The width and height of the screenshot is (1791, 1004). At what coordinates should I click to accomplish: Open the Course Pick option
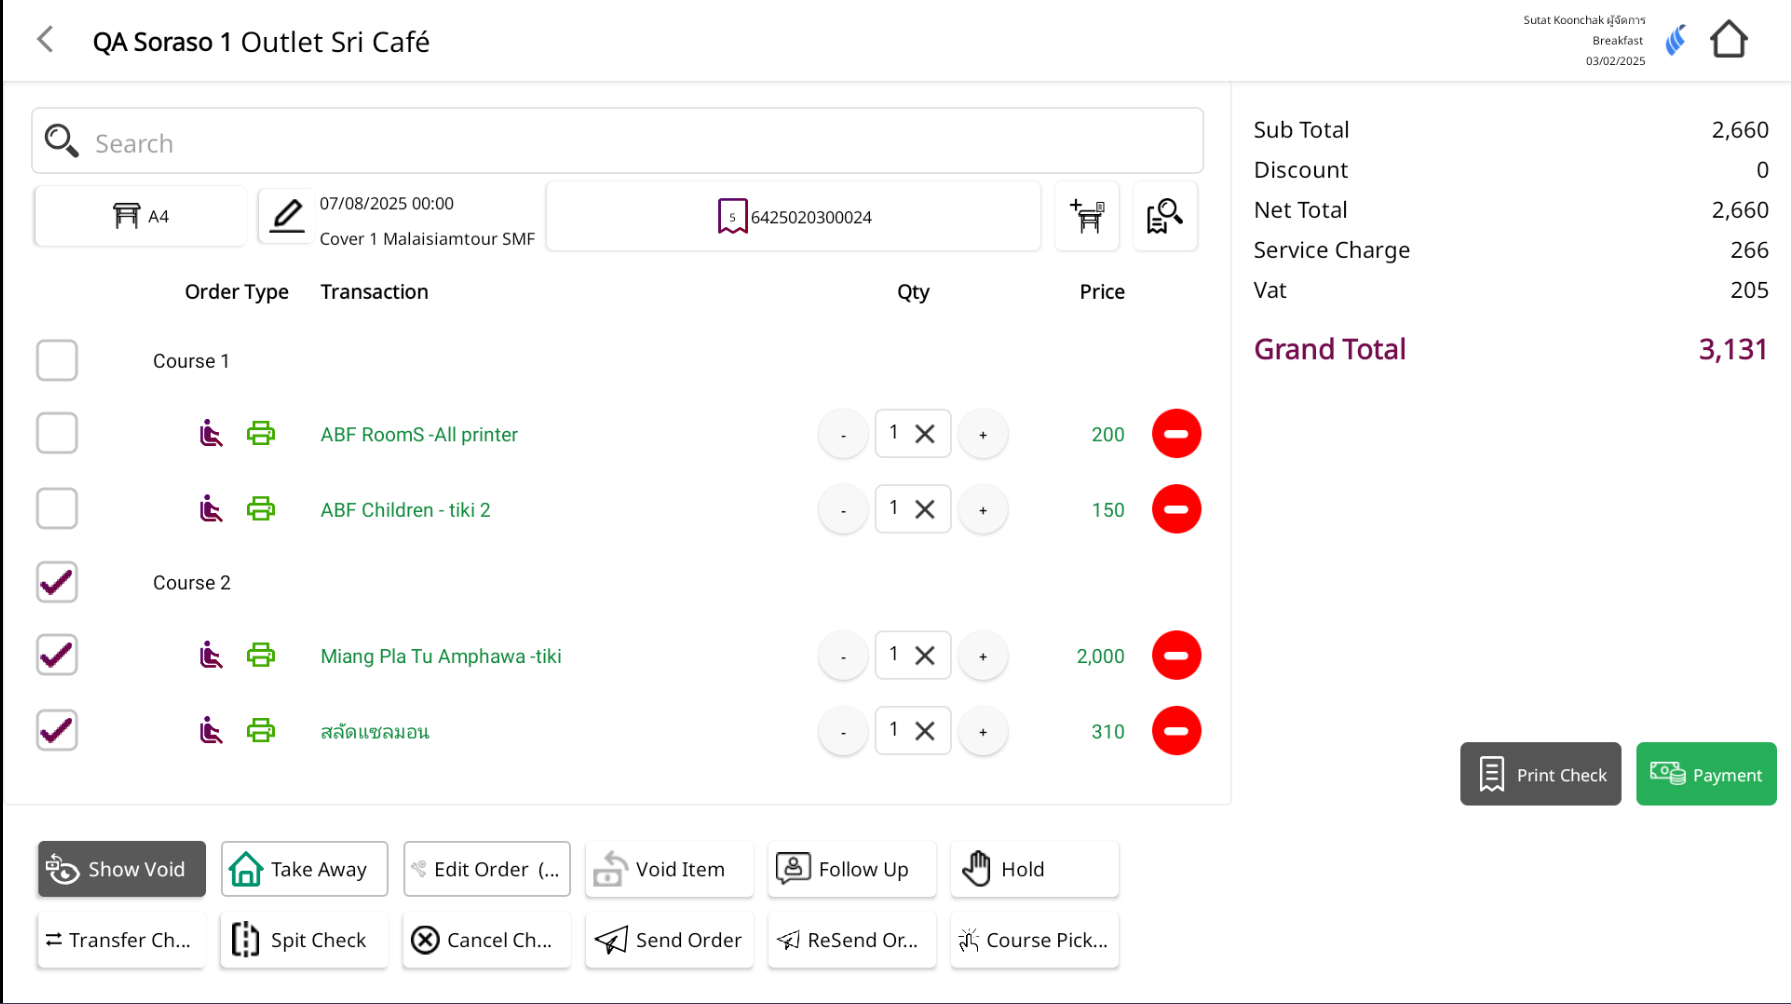point(1034,940)
